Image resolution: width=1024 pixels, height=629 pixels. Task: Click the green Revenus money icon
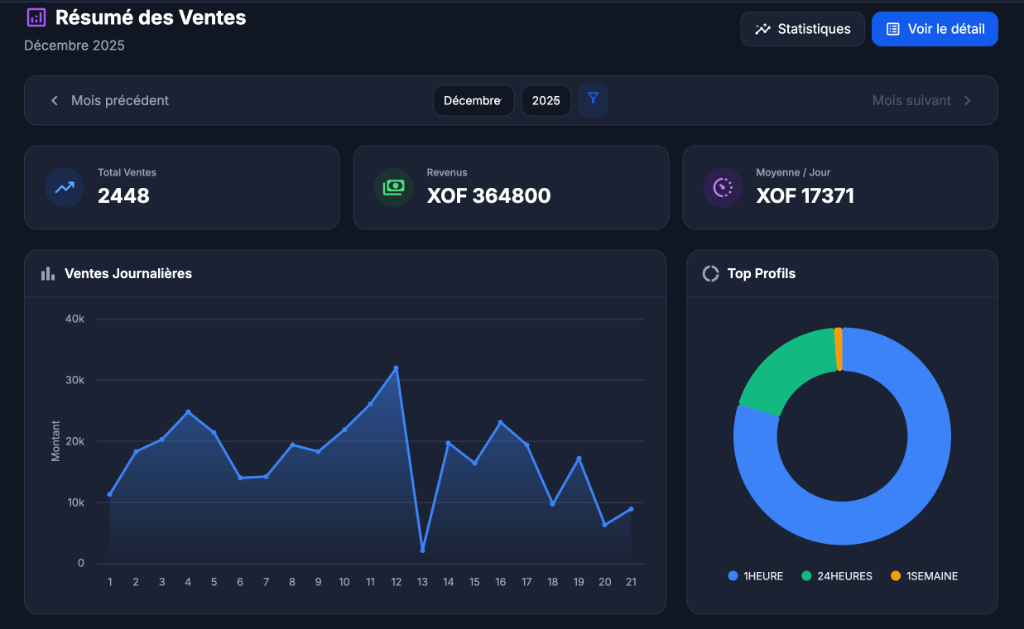click(x=393, y=187)
